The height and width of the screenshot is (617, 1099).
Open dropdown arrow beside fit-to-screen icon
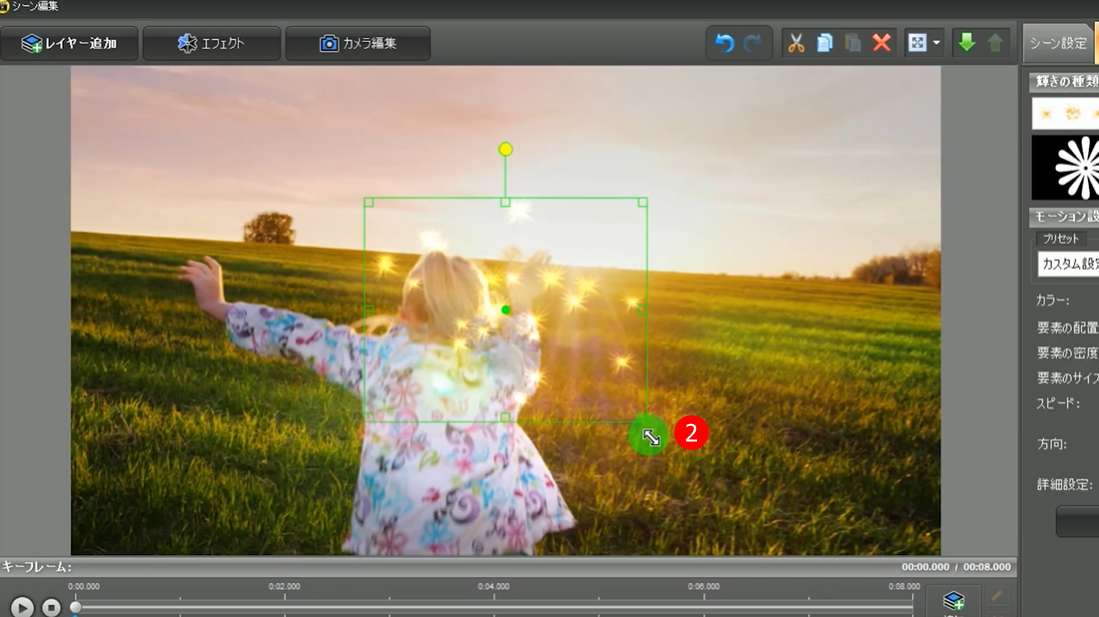click(936, 43)
